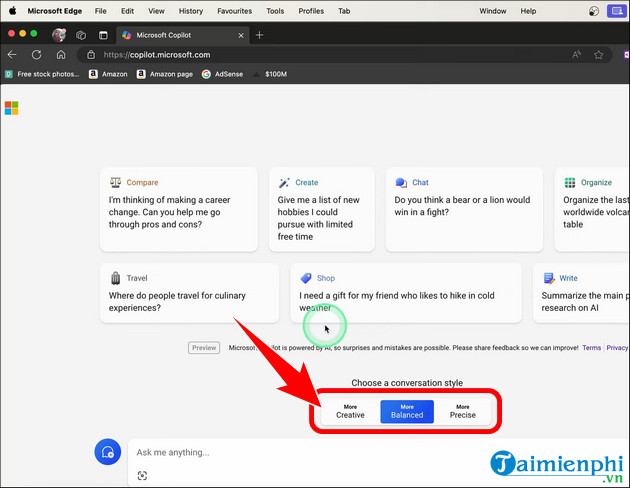Open the $100M bookmark
Image resolution: width=630 pixels, height=488 pixels.
pyautogui.click(x=270, y=74)
